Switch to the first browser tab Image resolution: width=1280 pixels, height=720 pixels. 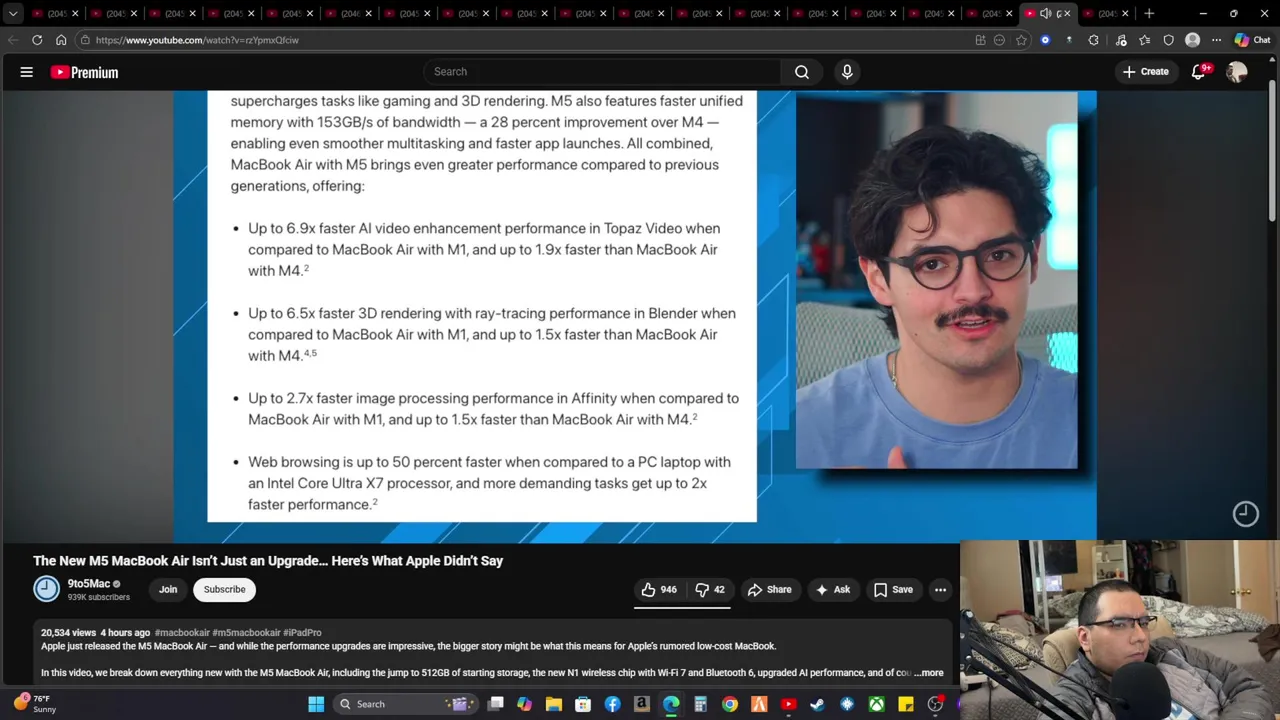(x=55, y=13)
